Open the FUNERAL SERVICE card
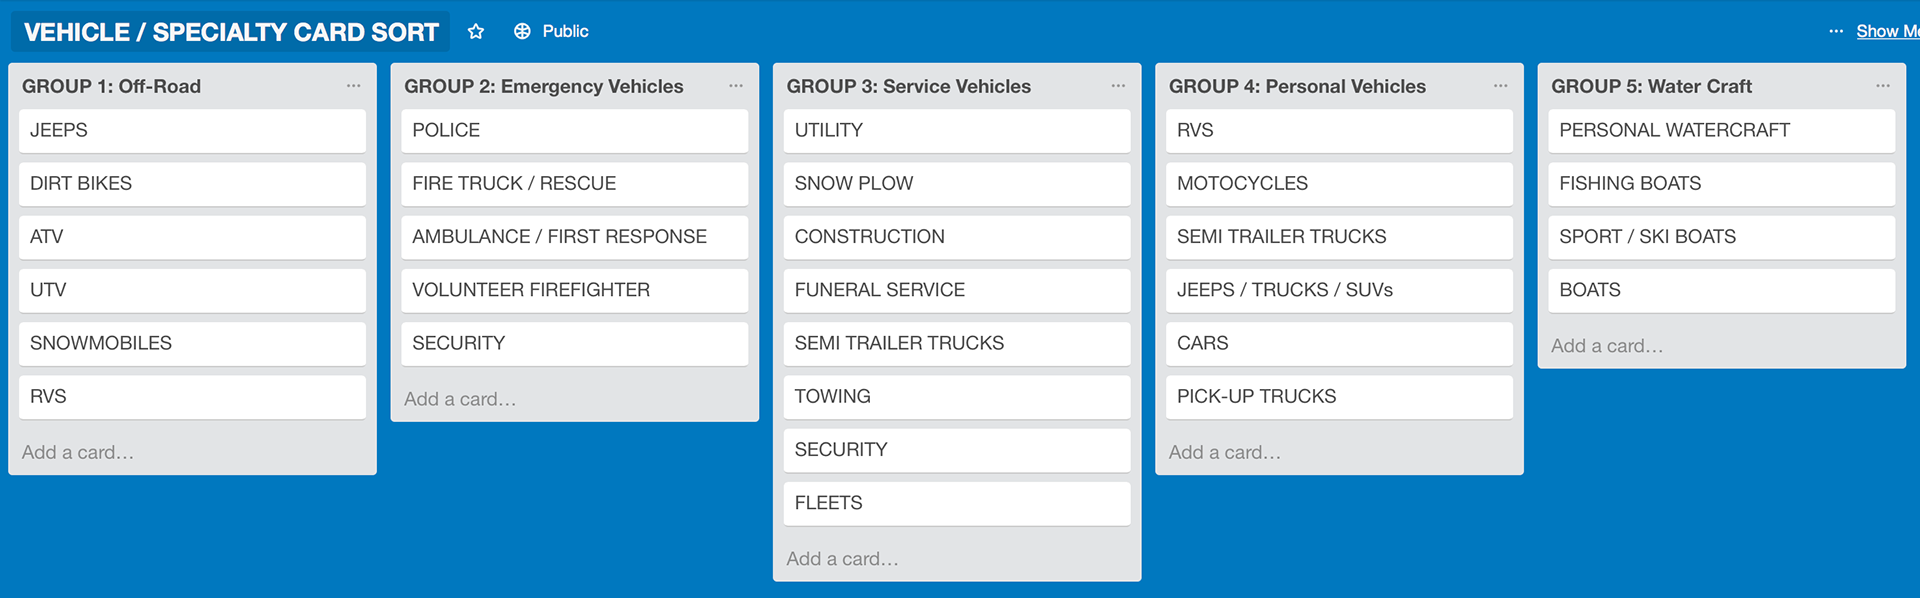The image size is (1920, 598). [x=957, y=290]
